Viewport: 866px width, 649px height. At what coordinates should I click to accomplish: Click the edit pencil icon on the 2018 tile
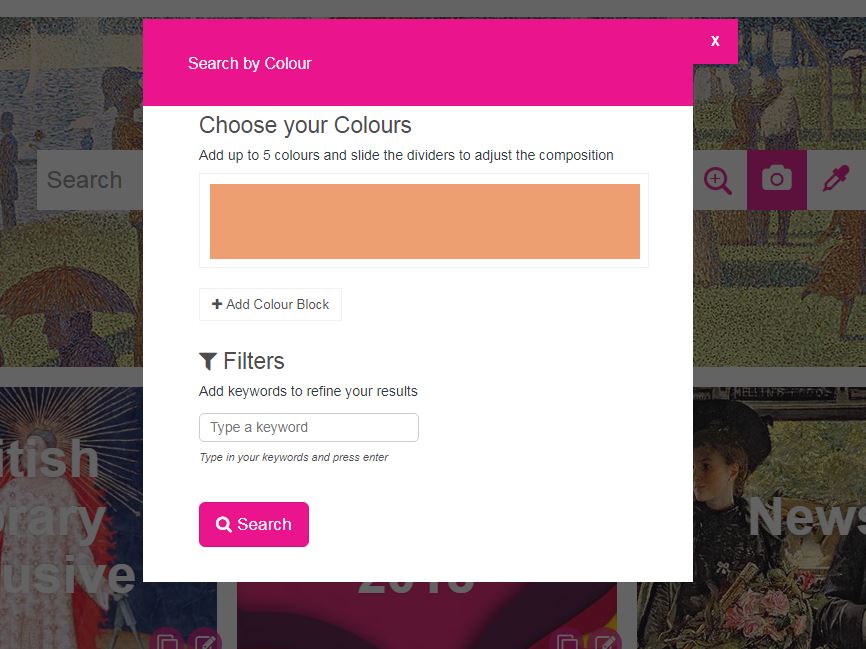coord(605,642)
